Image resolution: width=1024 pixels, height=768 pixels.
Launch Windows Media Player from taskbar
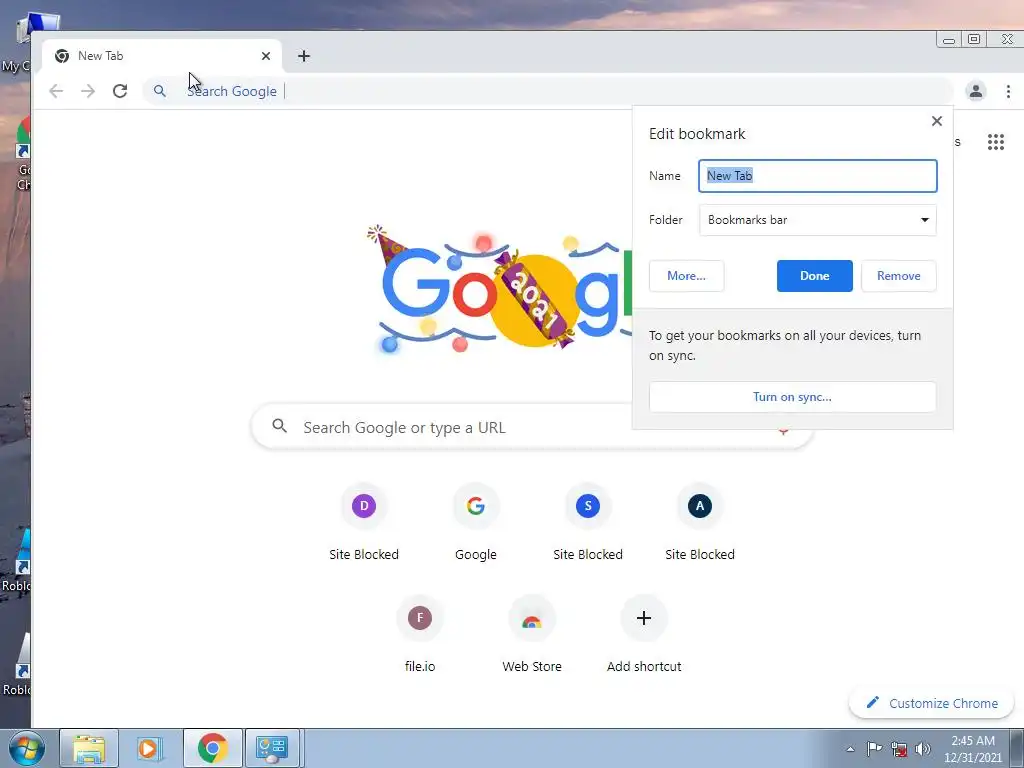[x=150, y=748]
